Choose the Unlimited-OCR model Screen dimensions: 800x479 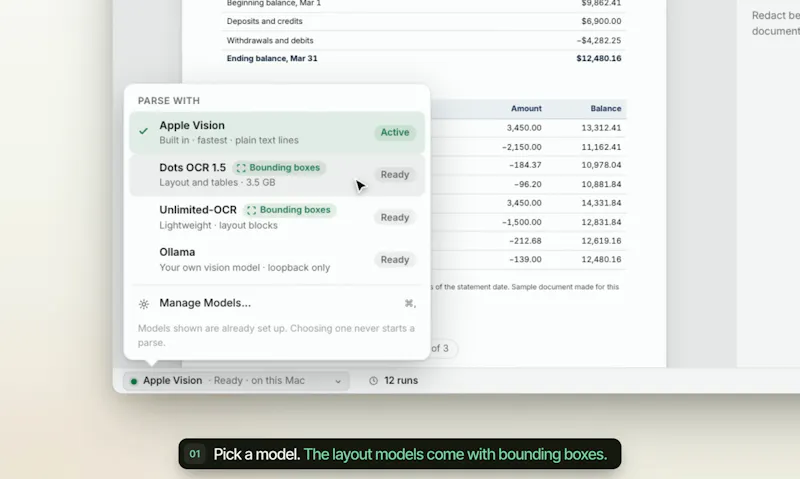pos(277,217)
